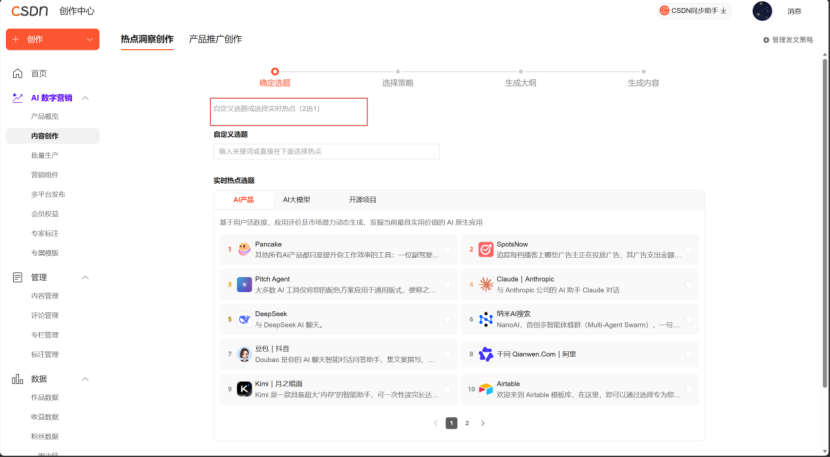Select the AI产品 tab
This screenshot has height=457, width=830.
pos(243,200)
